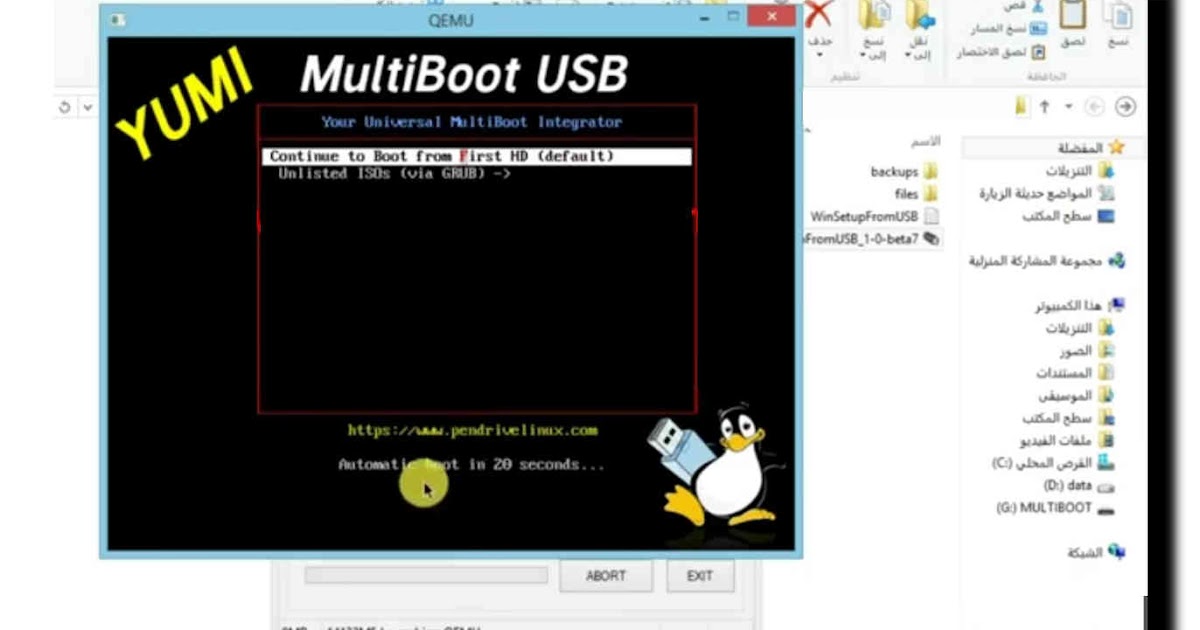The width and height of the screenshot is (1200, 630).
Task: Maximize the QEMU window
Action: (735, 18)
